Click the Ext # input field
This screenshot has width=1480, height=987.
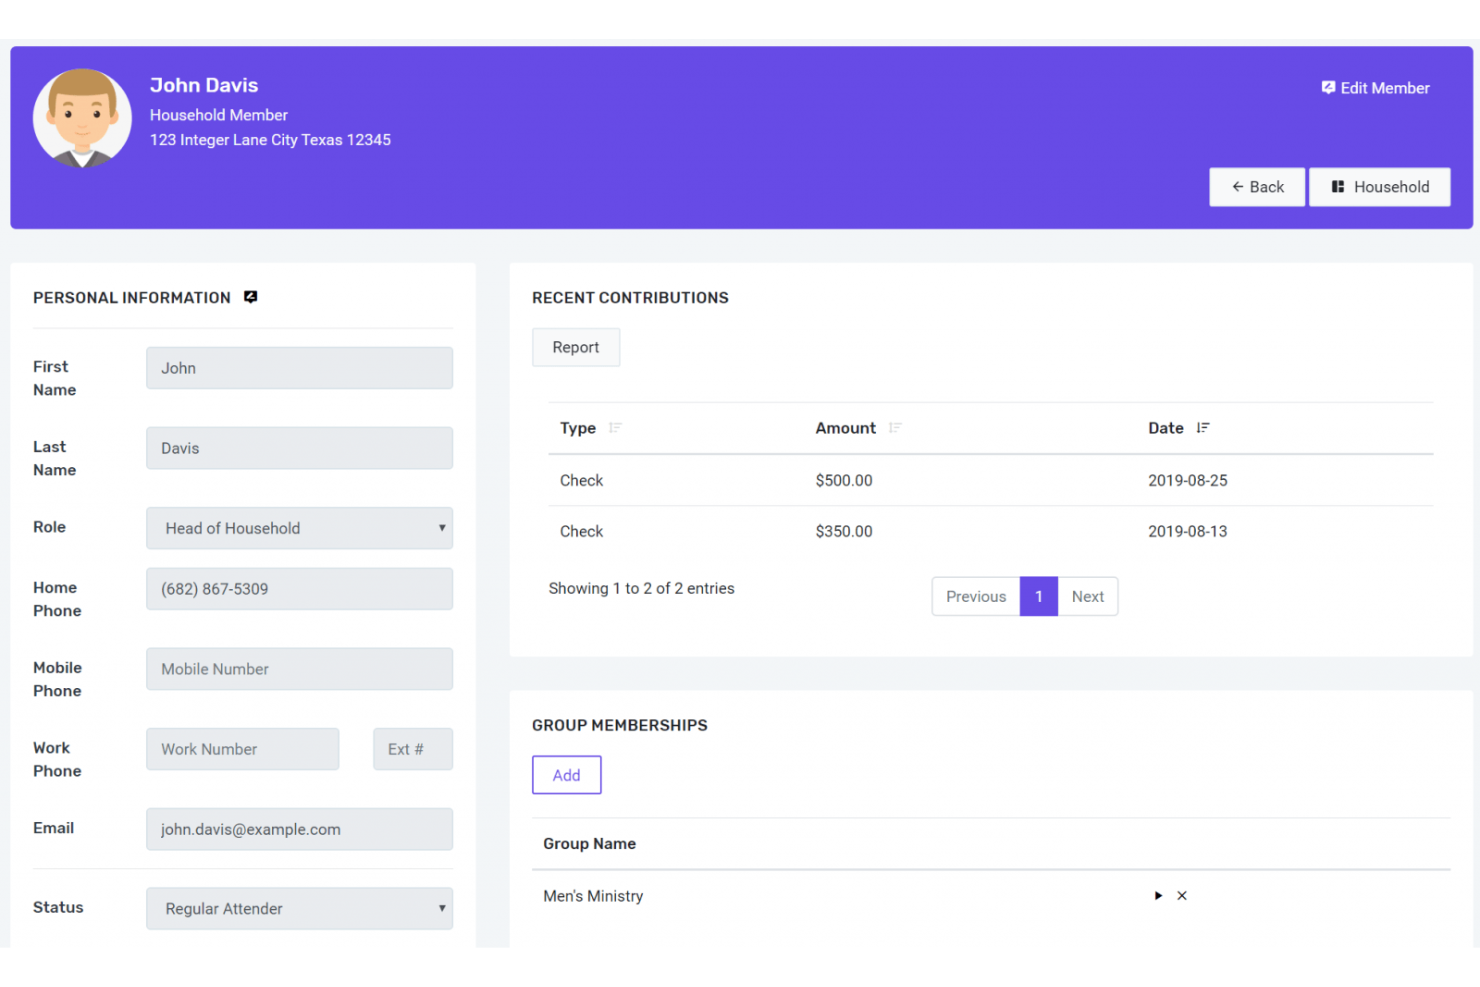pos(413,749)
